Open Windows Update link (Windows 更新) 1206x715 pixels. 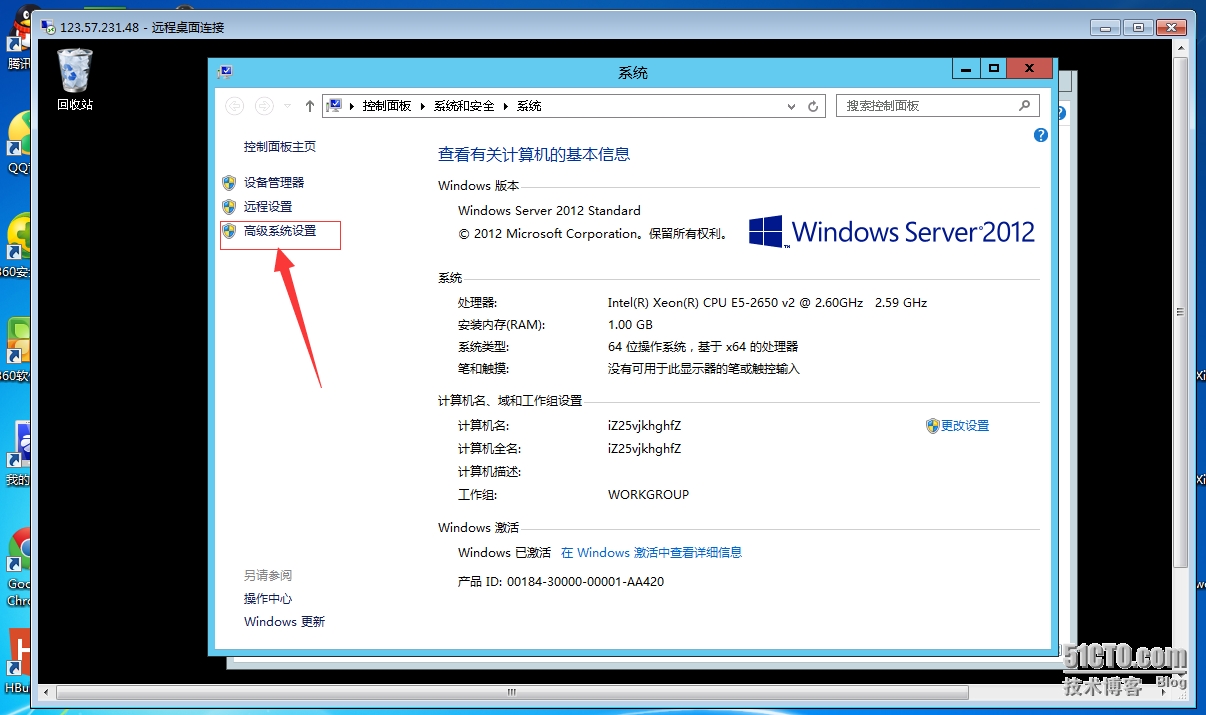coord(284,622)
